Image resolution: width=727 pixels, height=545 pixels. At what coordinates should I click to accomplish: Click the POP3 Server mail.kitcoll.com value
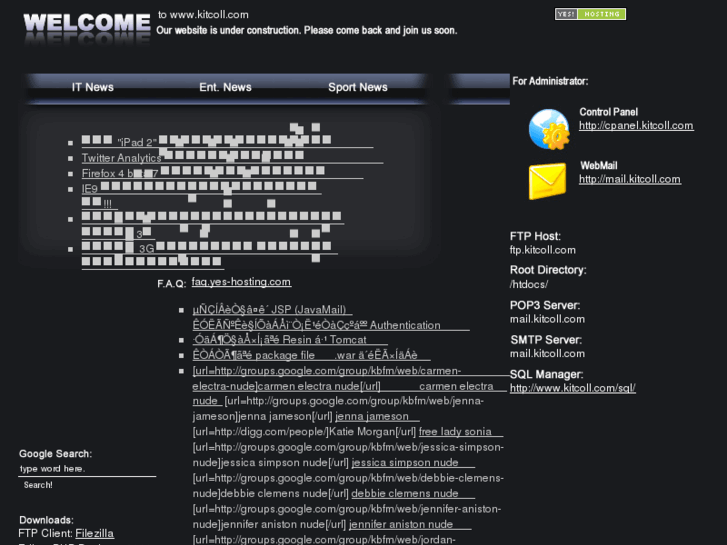coord(547,319)
